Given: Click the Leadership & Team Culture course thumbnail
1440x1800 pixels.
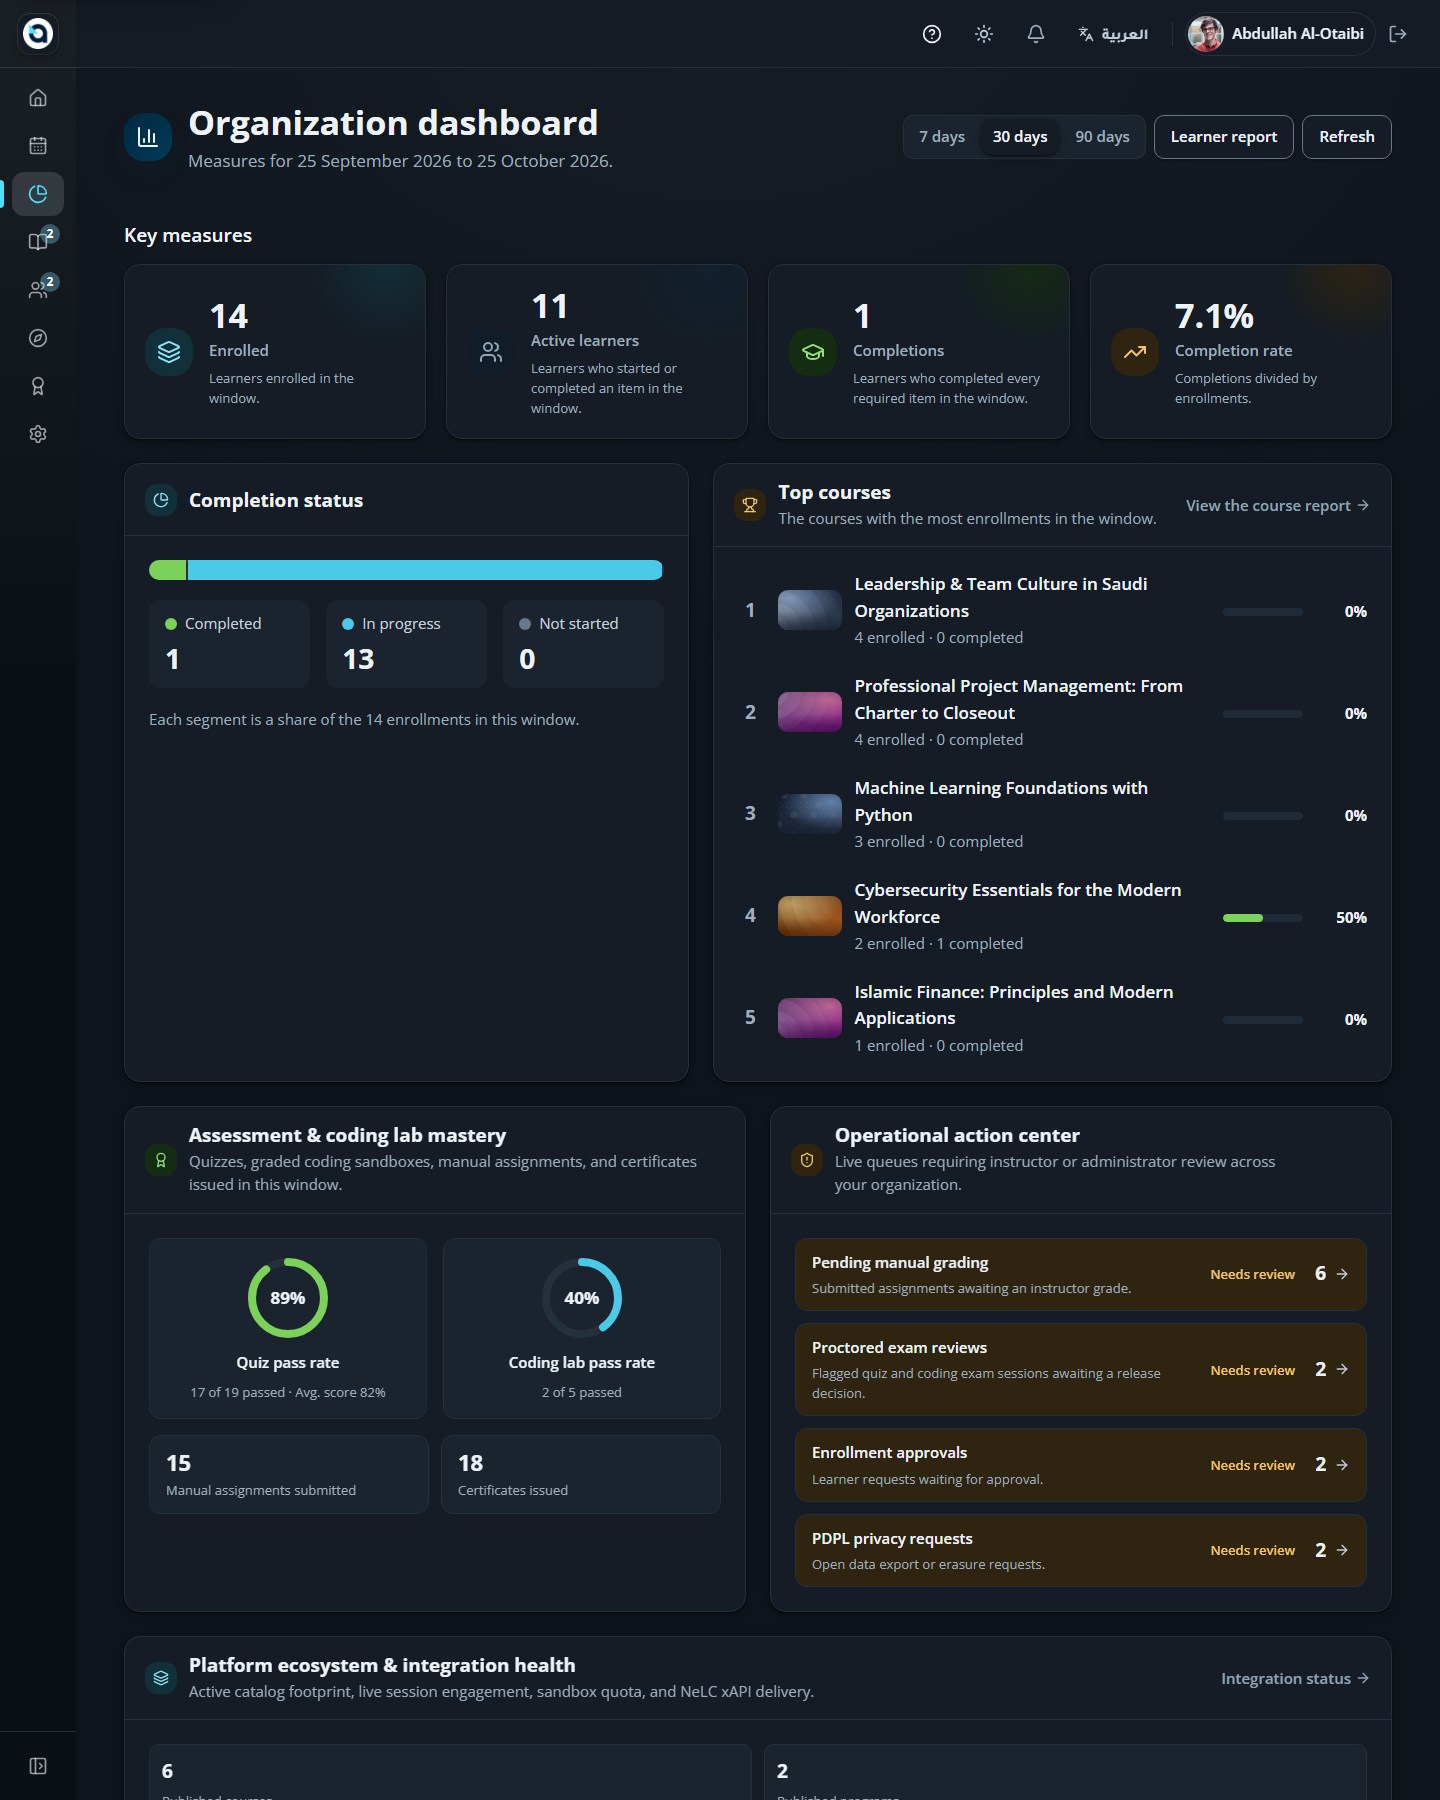Looking at the screenshot, I should [810, 610].
